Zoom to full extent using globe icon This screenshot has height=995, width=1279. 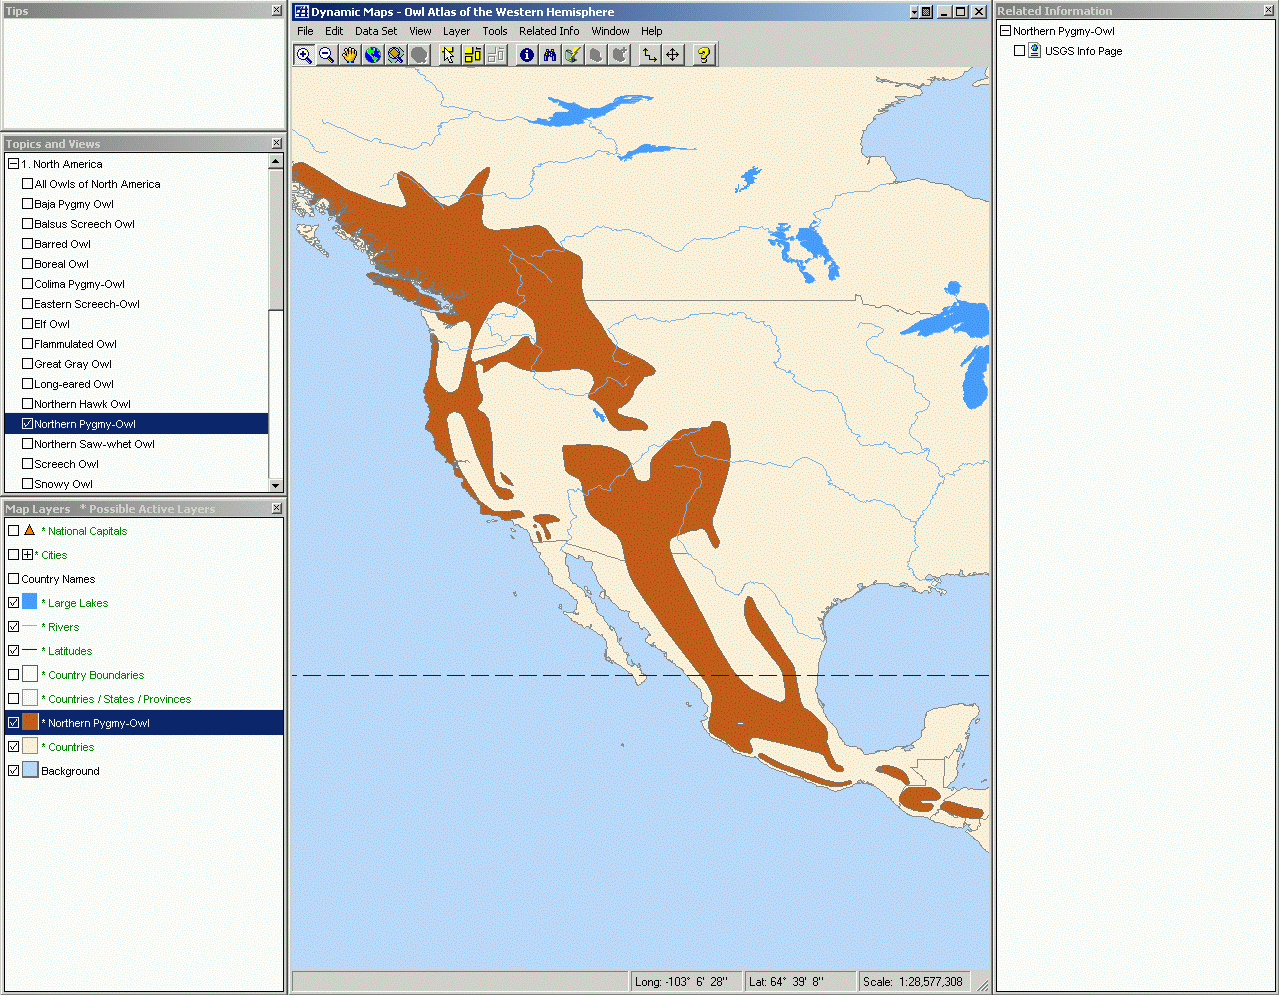pyautogui.click(x=372, y=55)
